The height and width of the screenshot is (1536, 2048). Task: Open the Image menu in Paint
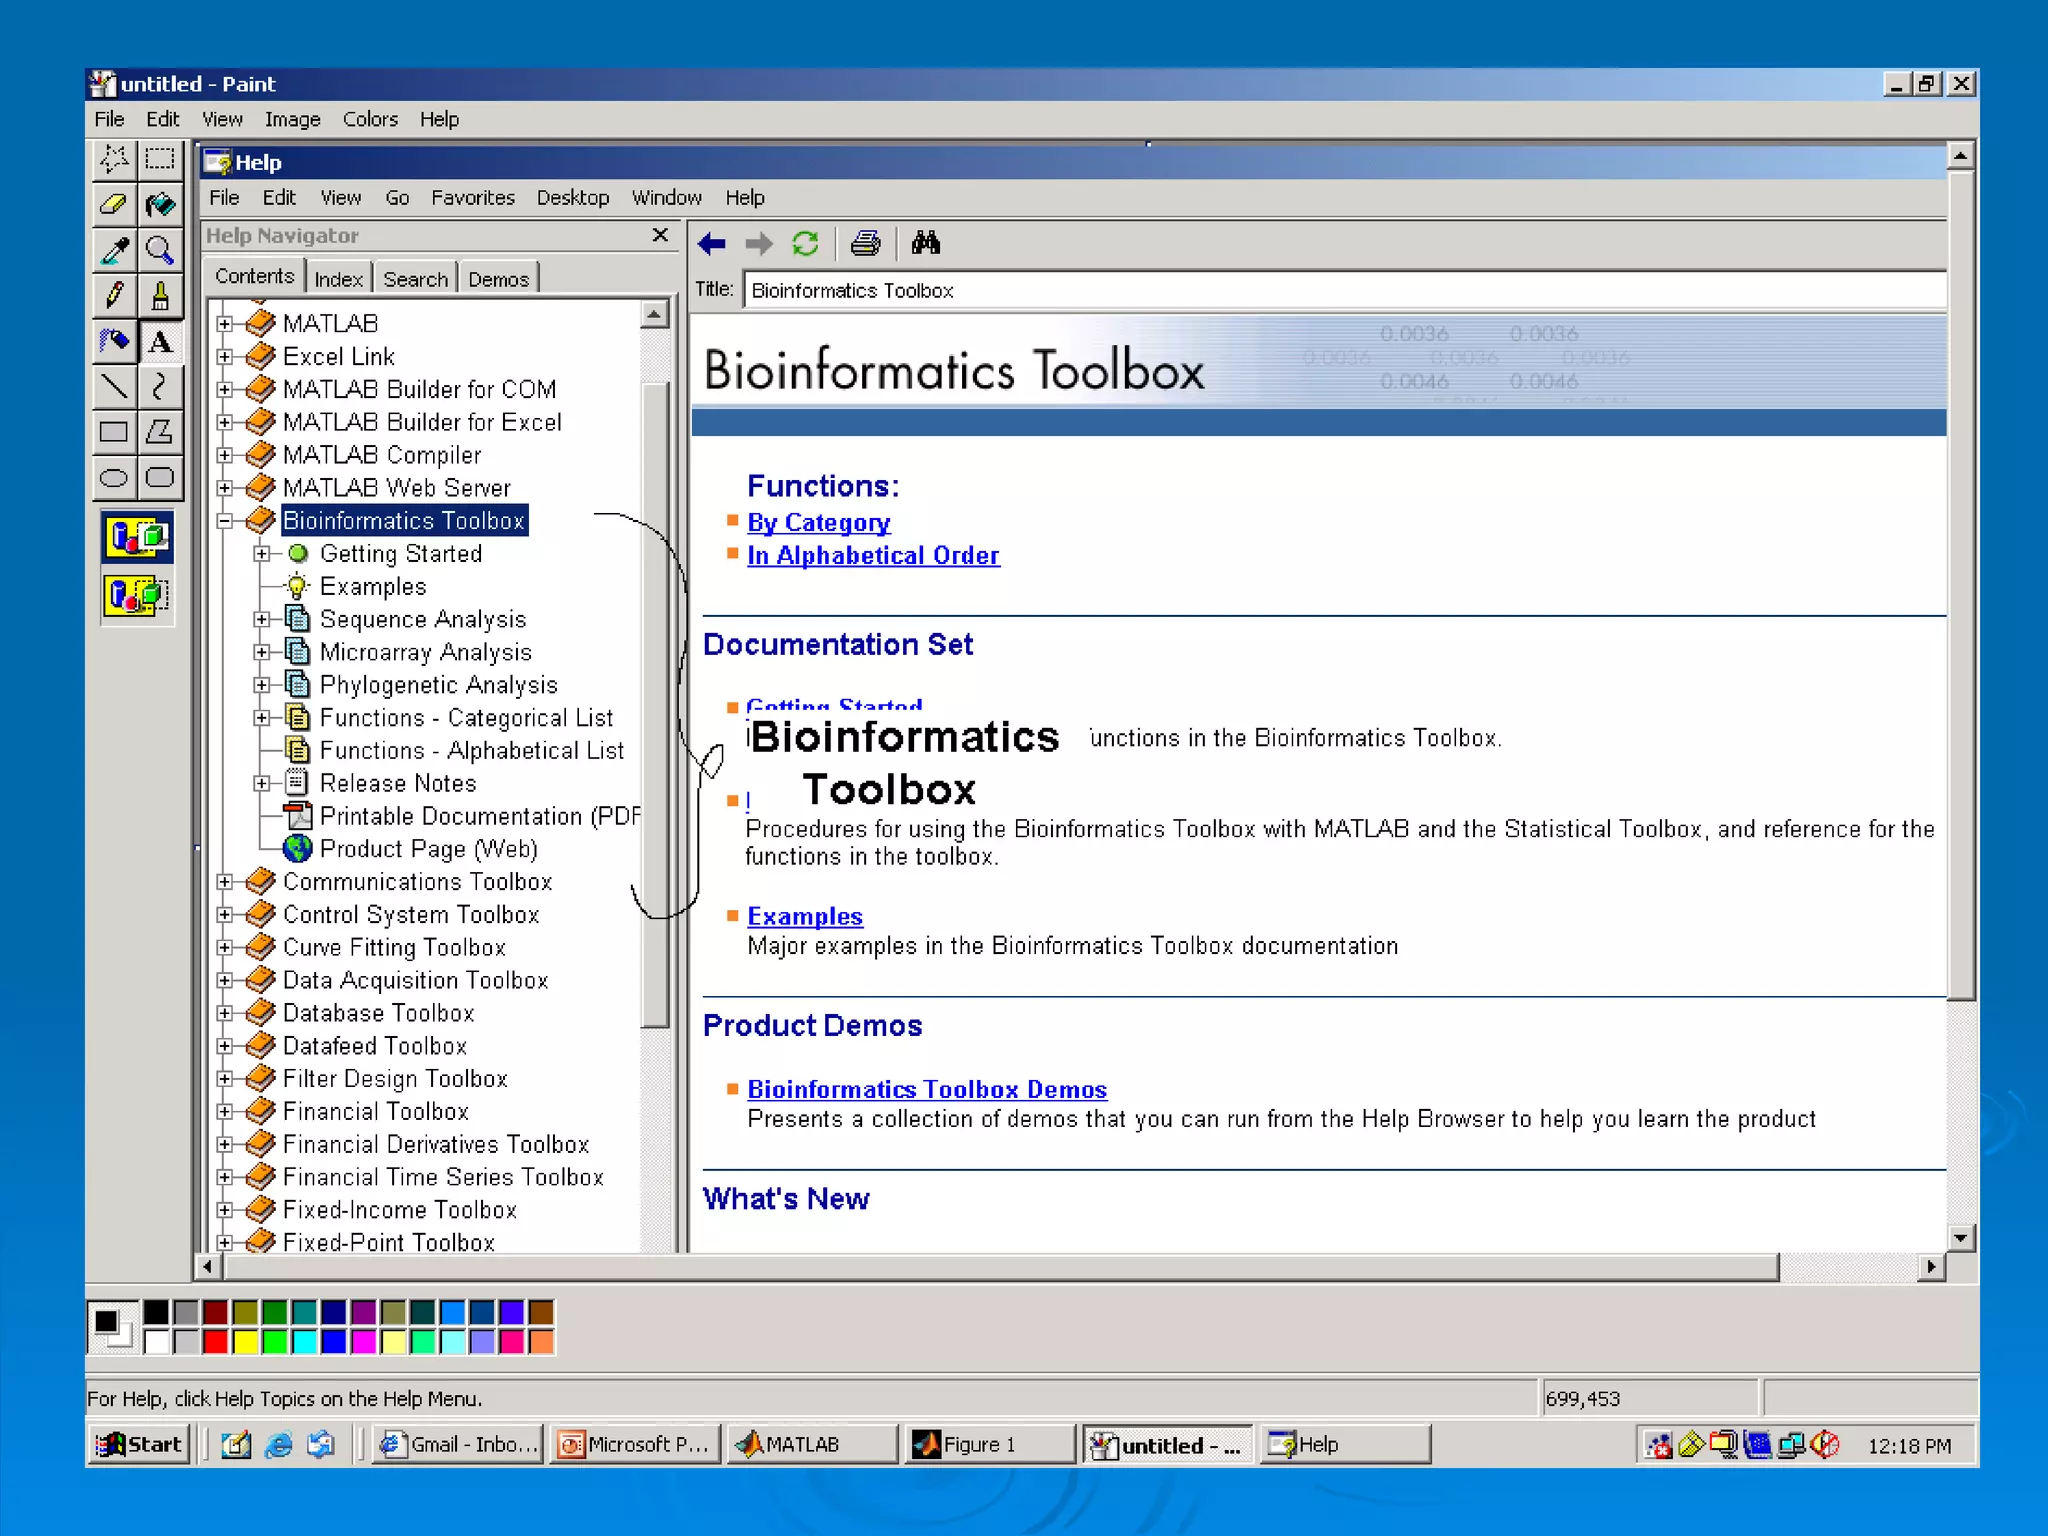click(x=292, y=120)
